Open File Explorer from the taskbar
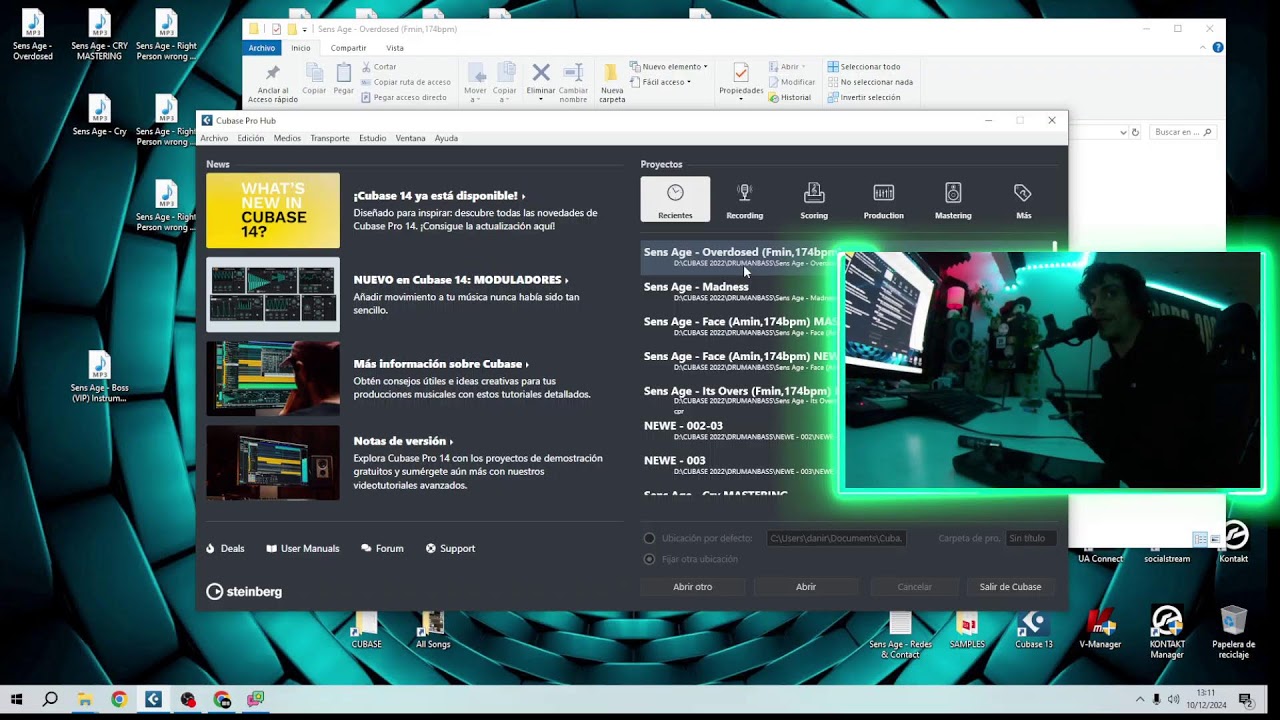 pos(85,699)
